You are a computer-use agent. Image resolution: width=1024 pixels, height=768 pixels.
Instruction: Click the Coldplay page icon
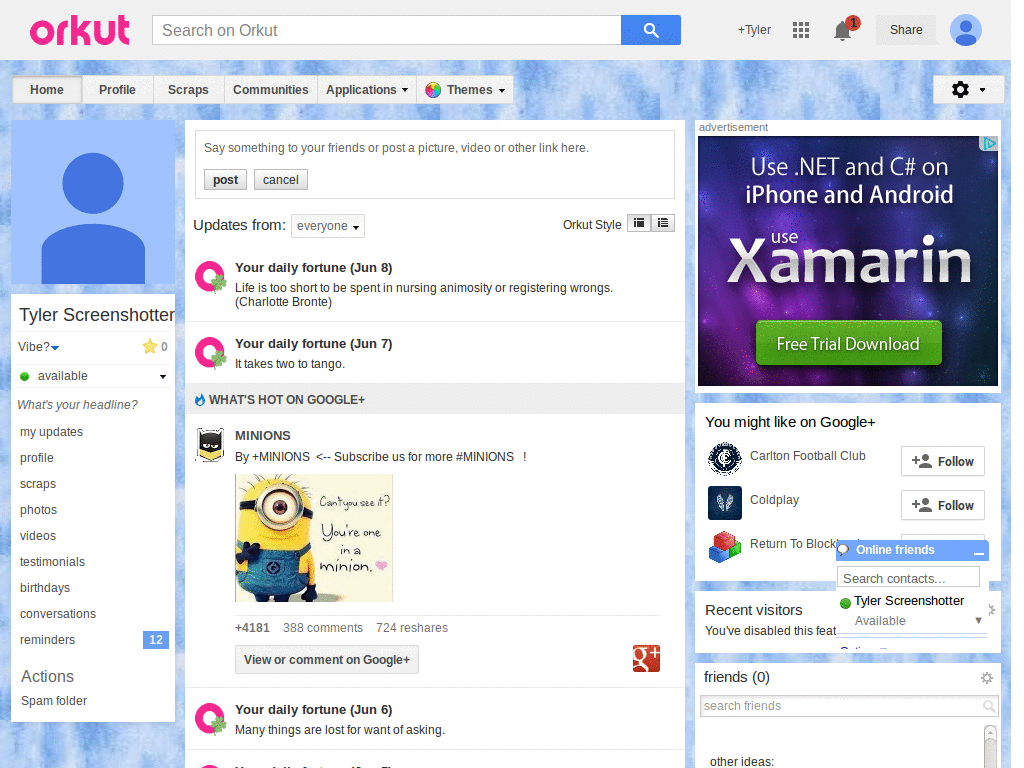pyautogui.click(x=725, y=502)
